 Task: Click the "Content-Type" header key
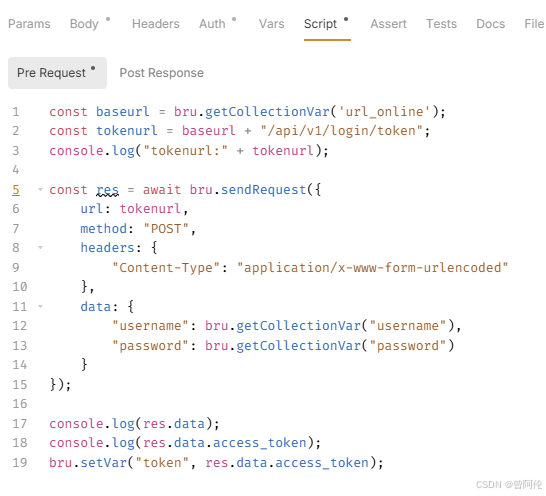(166, 268)
